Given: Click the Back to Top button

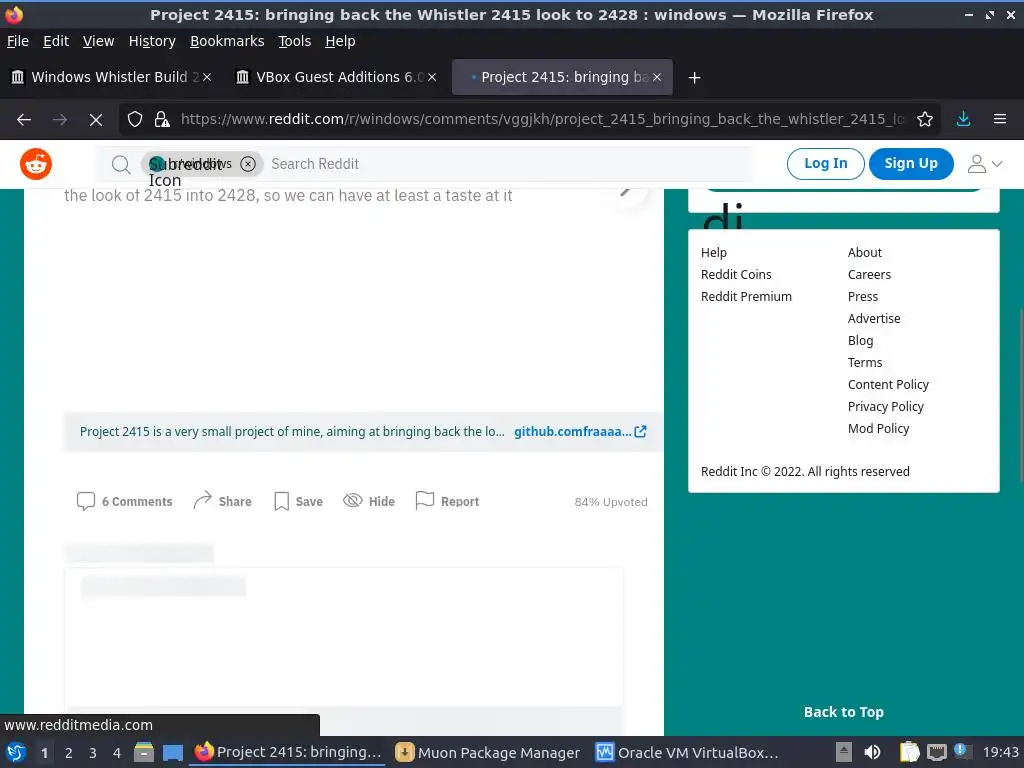Looking at the screenshot, I should click(844, 712).
